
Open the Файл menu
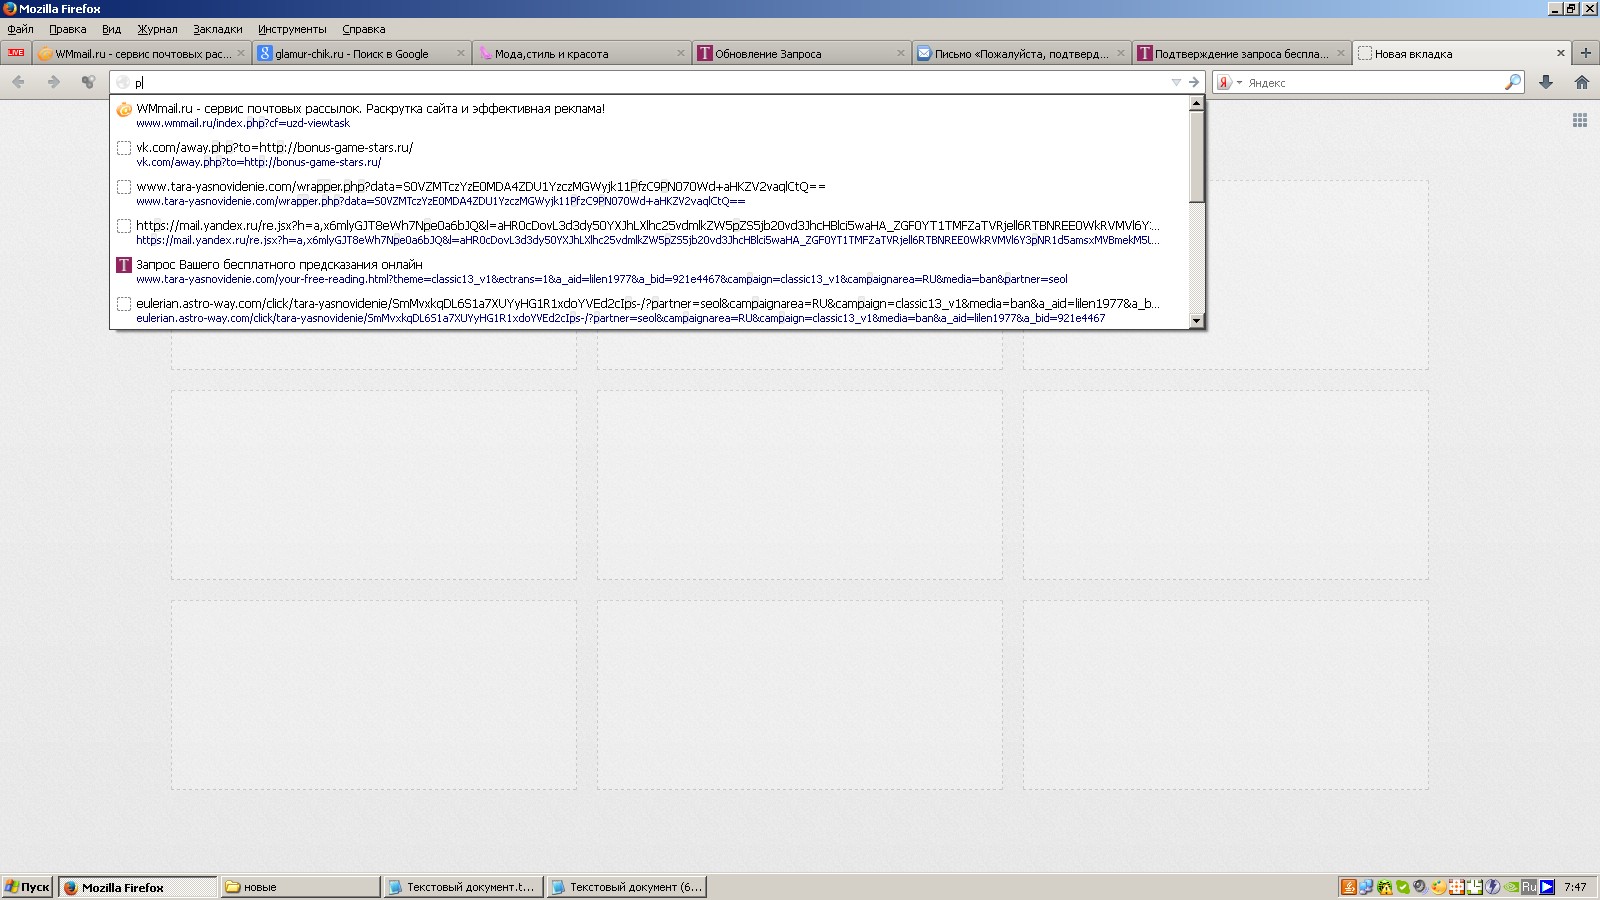pos(20,29)
